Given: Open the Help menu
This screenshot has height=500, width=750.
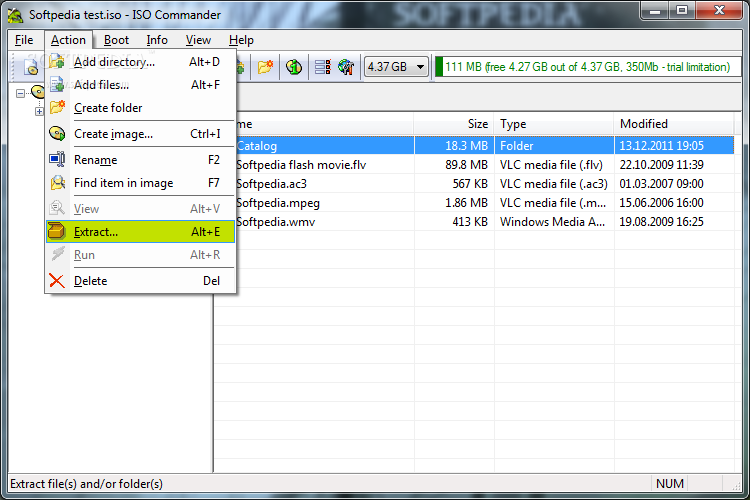Looking at the screenshot, I should click(x=241, y=40).
